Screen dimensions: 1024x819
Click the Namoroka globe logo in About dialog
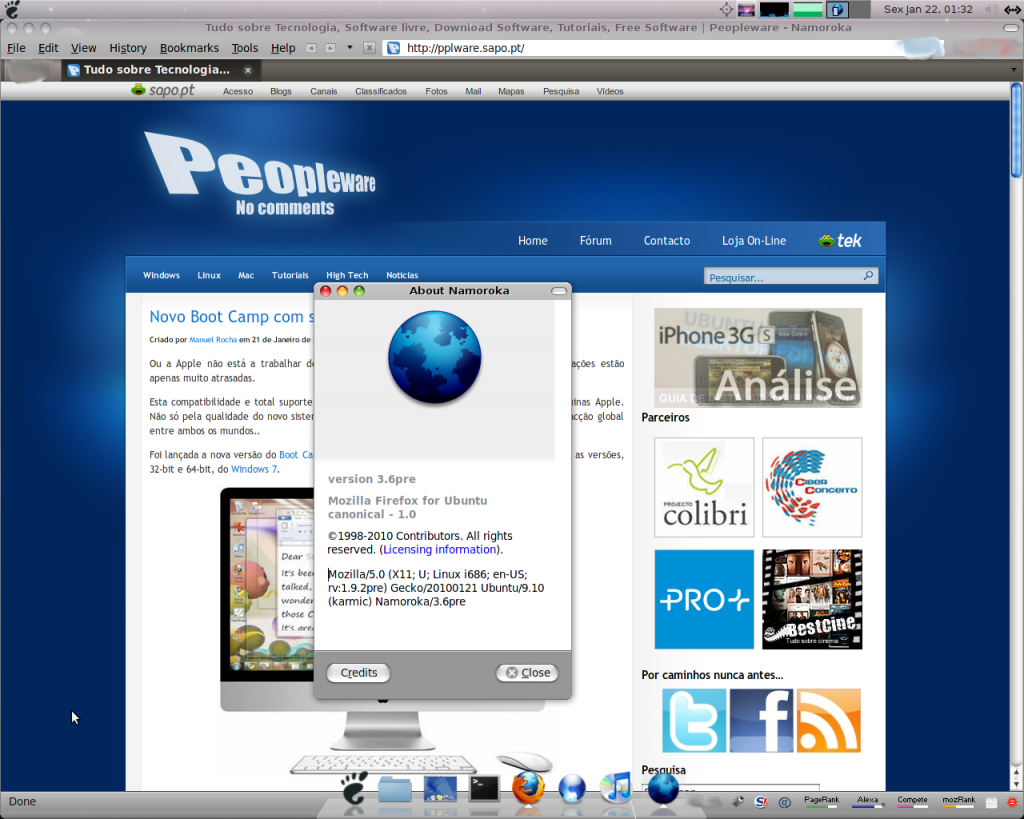click(434, 357)
